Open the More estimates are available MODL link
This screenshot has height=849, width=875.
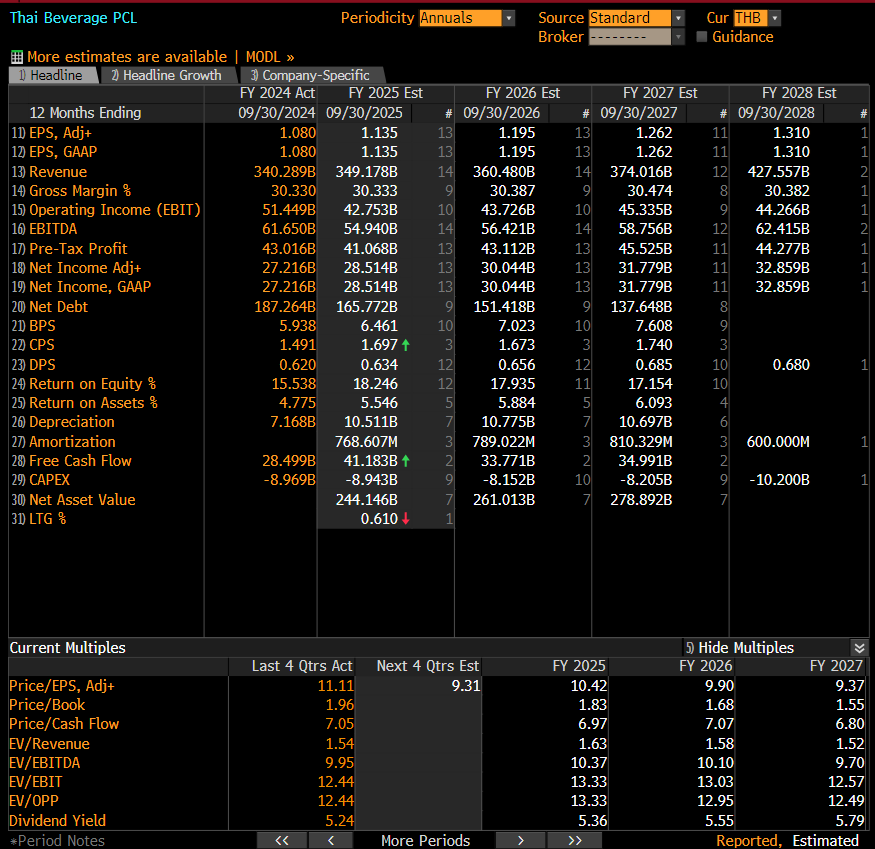click(160, 57)
